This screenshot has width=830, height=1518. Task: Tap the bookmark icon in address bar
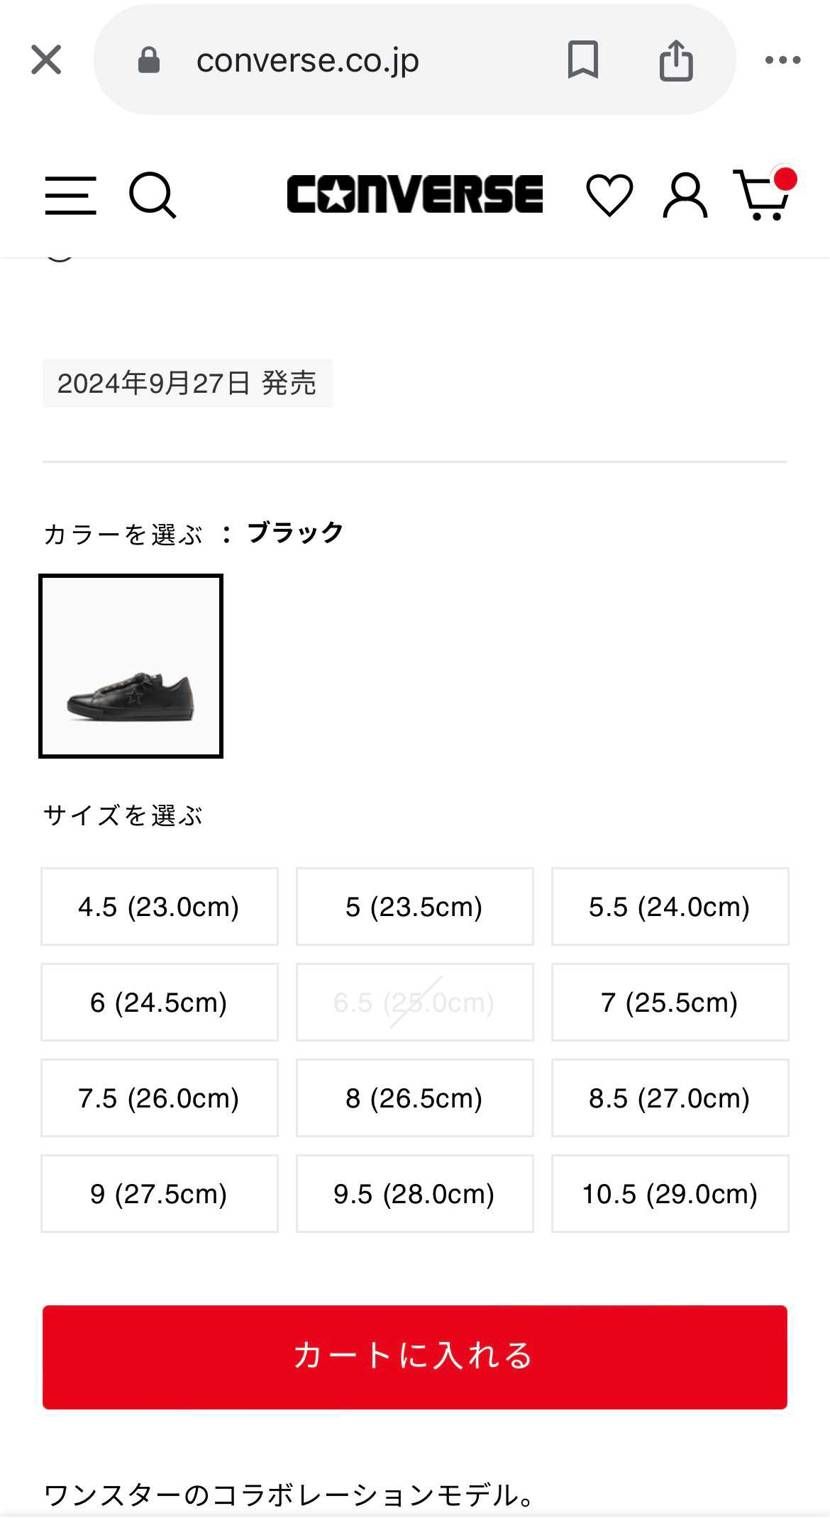click(583, 60)
